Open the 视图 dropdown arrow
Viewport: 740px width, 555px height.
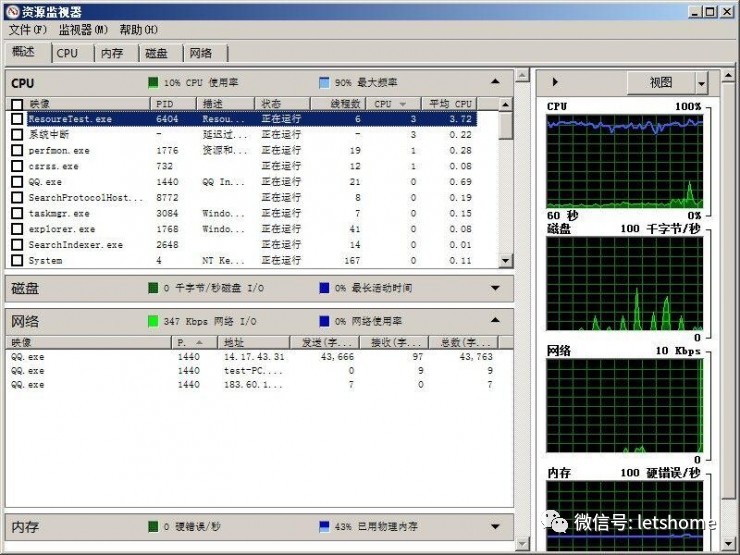click(701, 83)
